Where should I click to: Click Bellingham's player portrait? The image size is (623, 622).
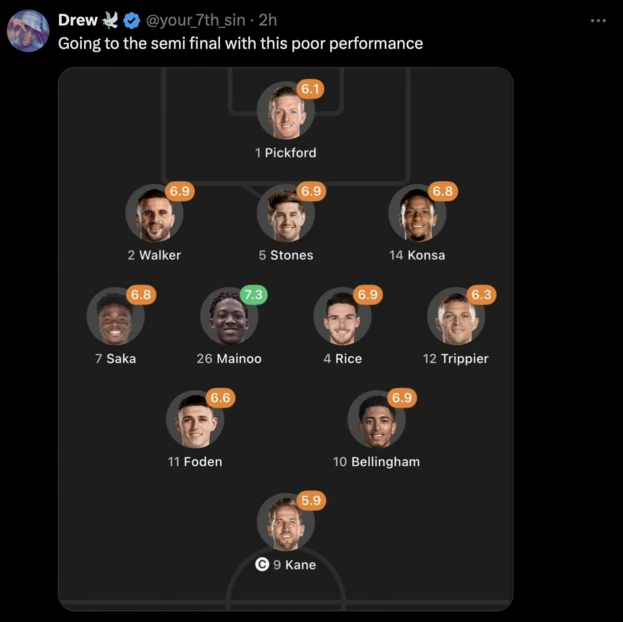tap(376, 421)
